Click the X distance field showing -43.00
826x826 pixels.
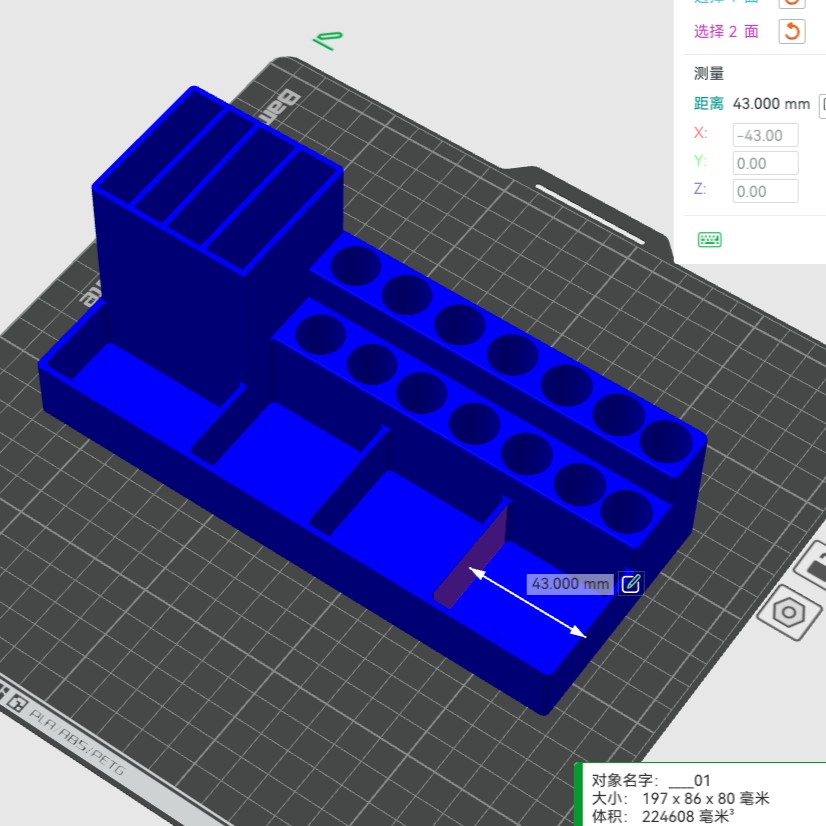(765, 135)
